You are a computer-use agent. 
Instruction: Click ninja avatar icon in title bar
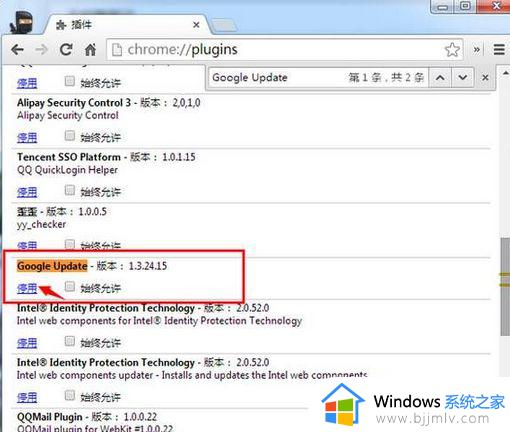[22, 22]
